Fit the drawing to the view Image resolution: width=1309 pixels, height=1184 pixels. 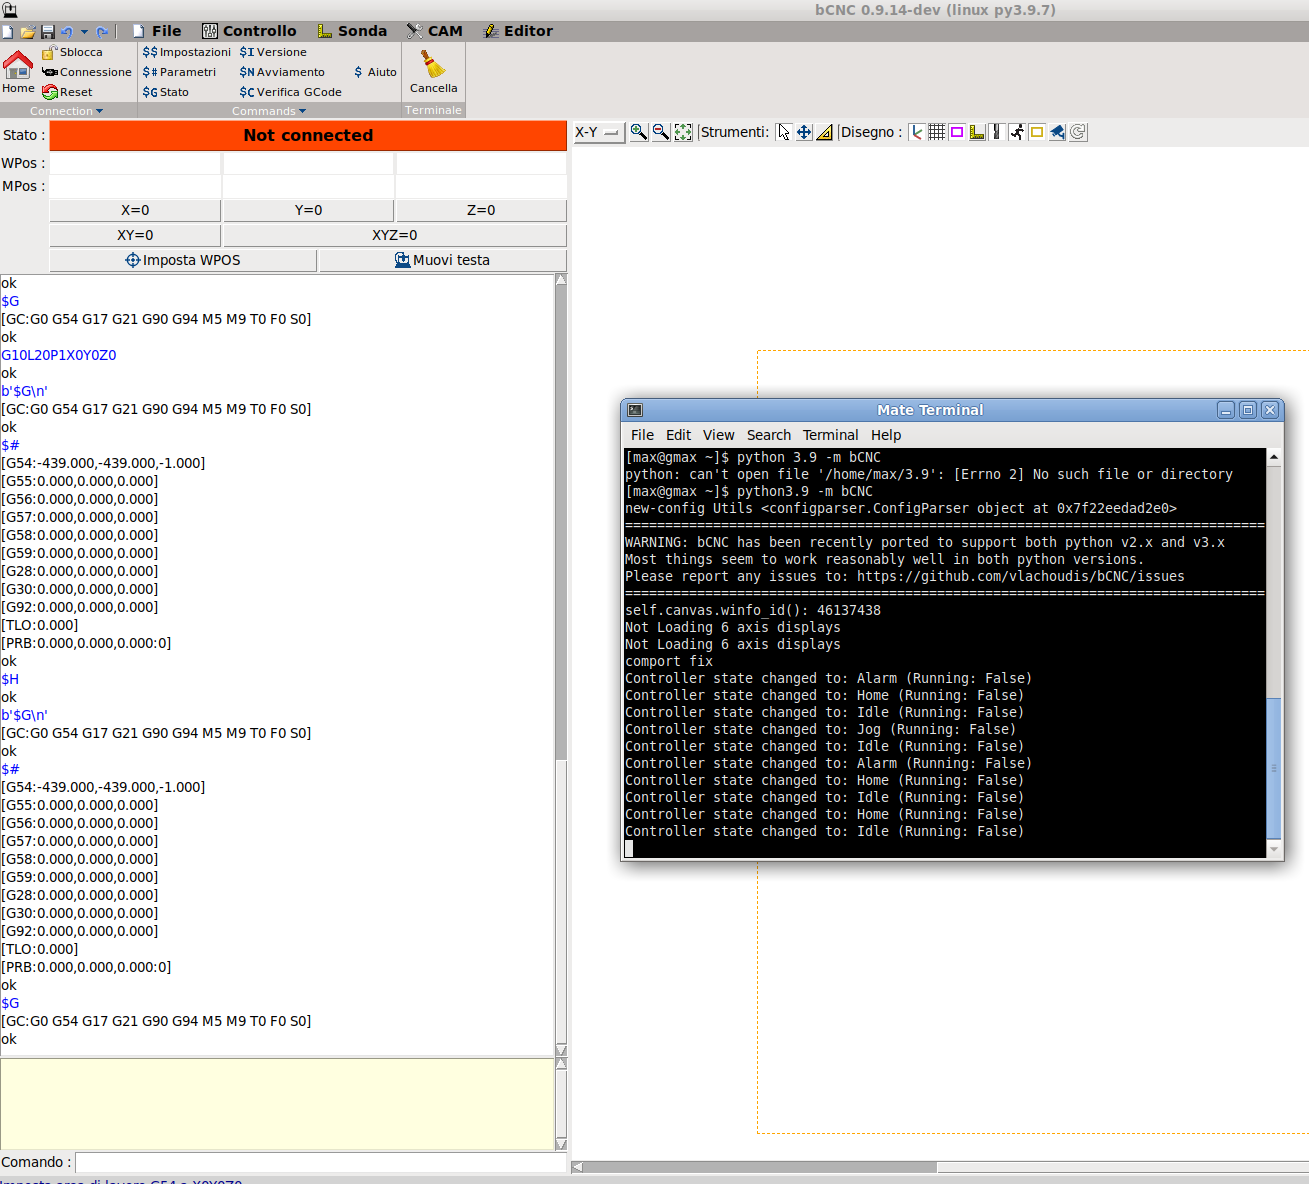tap(683, 131)
